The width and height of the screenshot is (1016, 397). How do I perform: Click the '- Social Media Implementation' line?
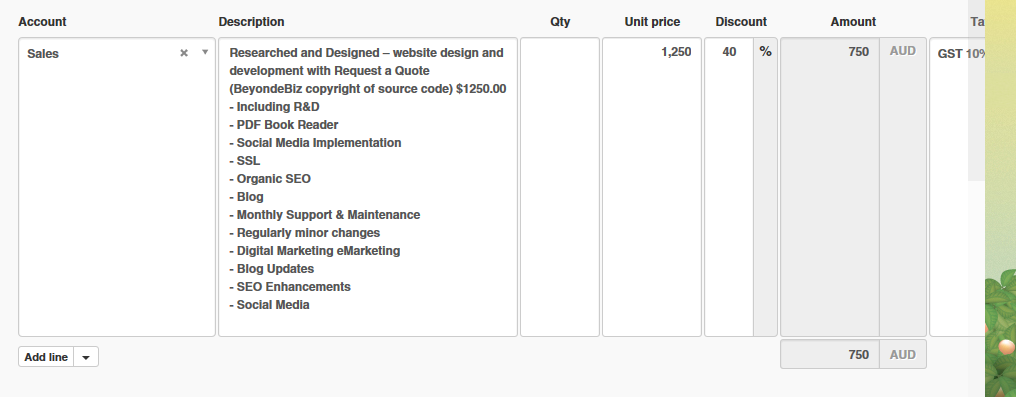pyautogui.click(x=316, y=143)
